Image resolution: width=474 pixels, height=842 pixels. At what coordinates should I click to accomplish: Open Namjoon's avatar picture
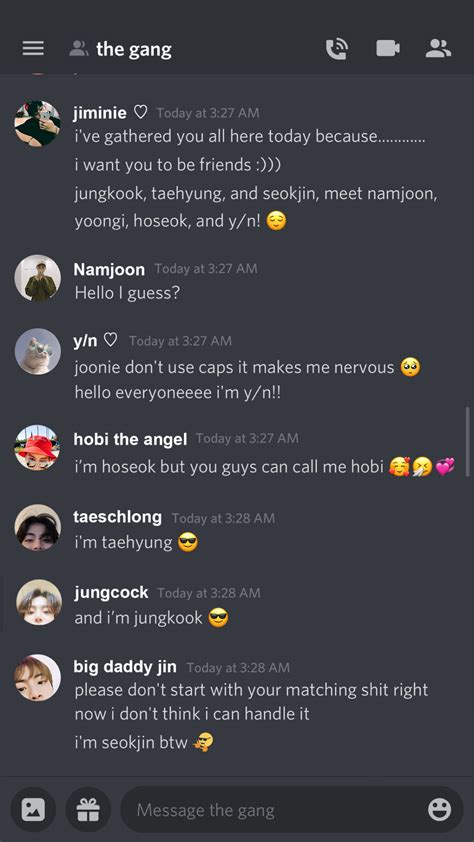click(x=38, y=278)
